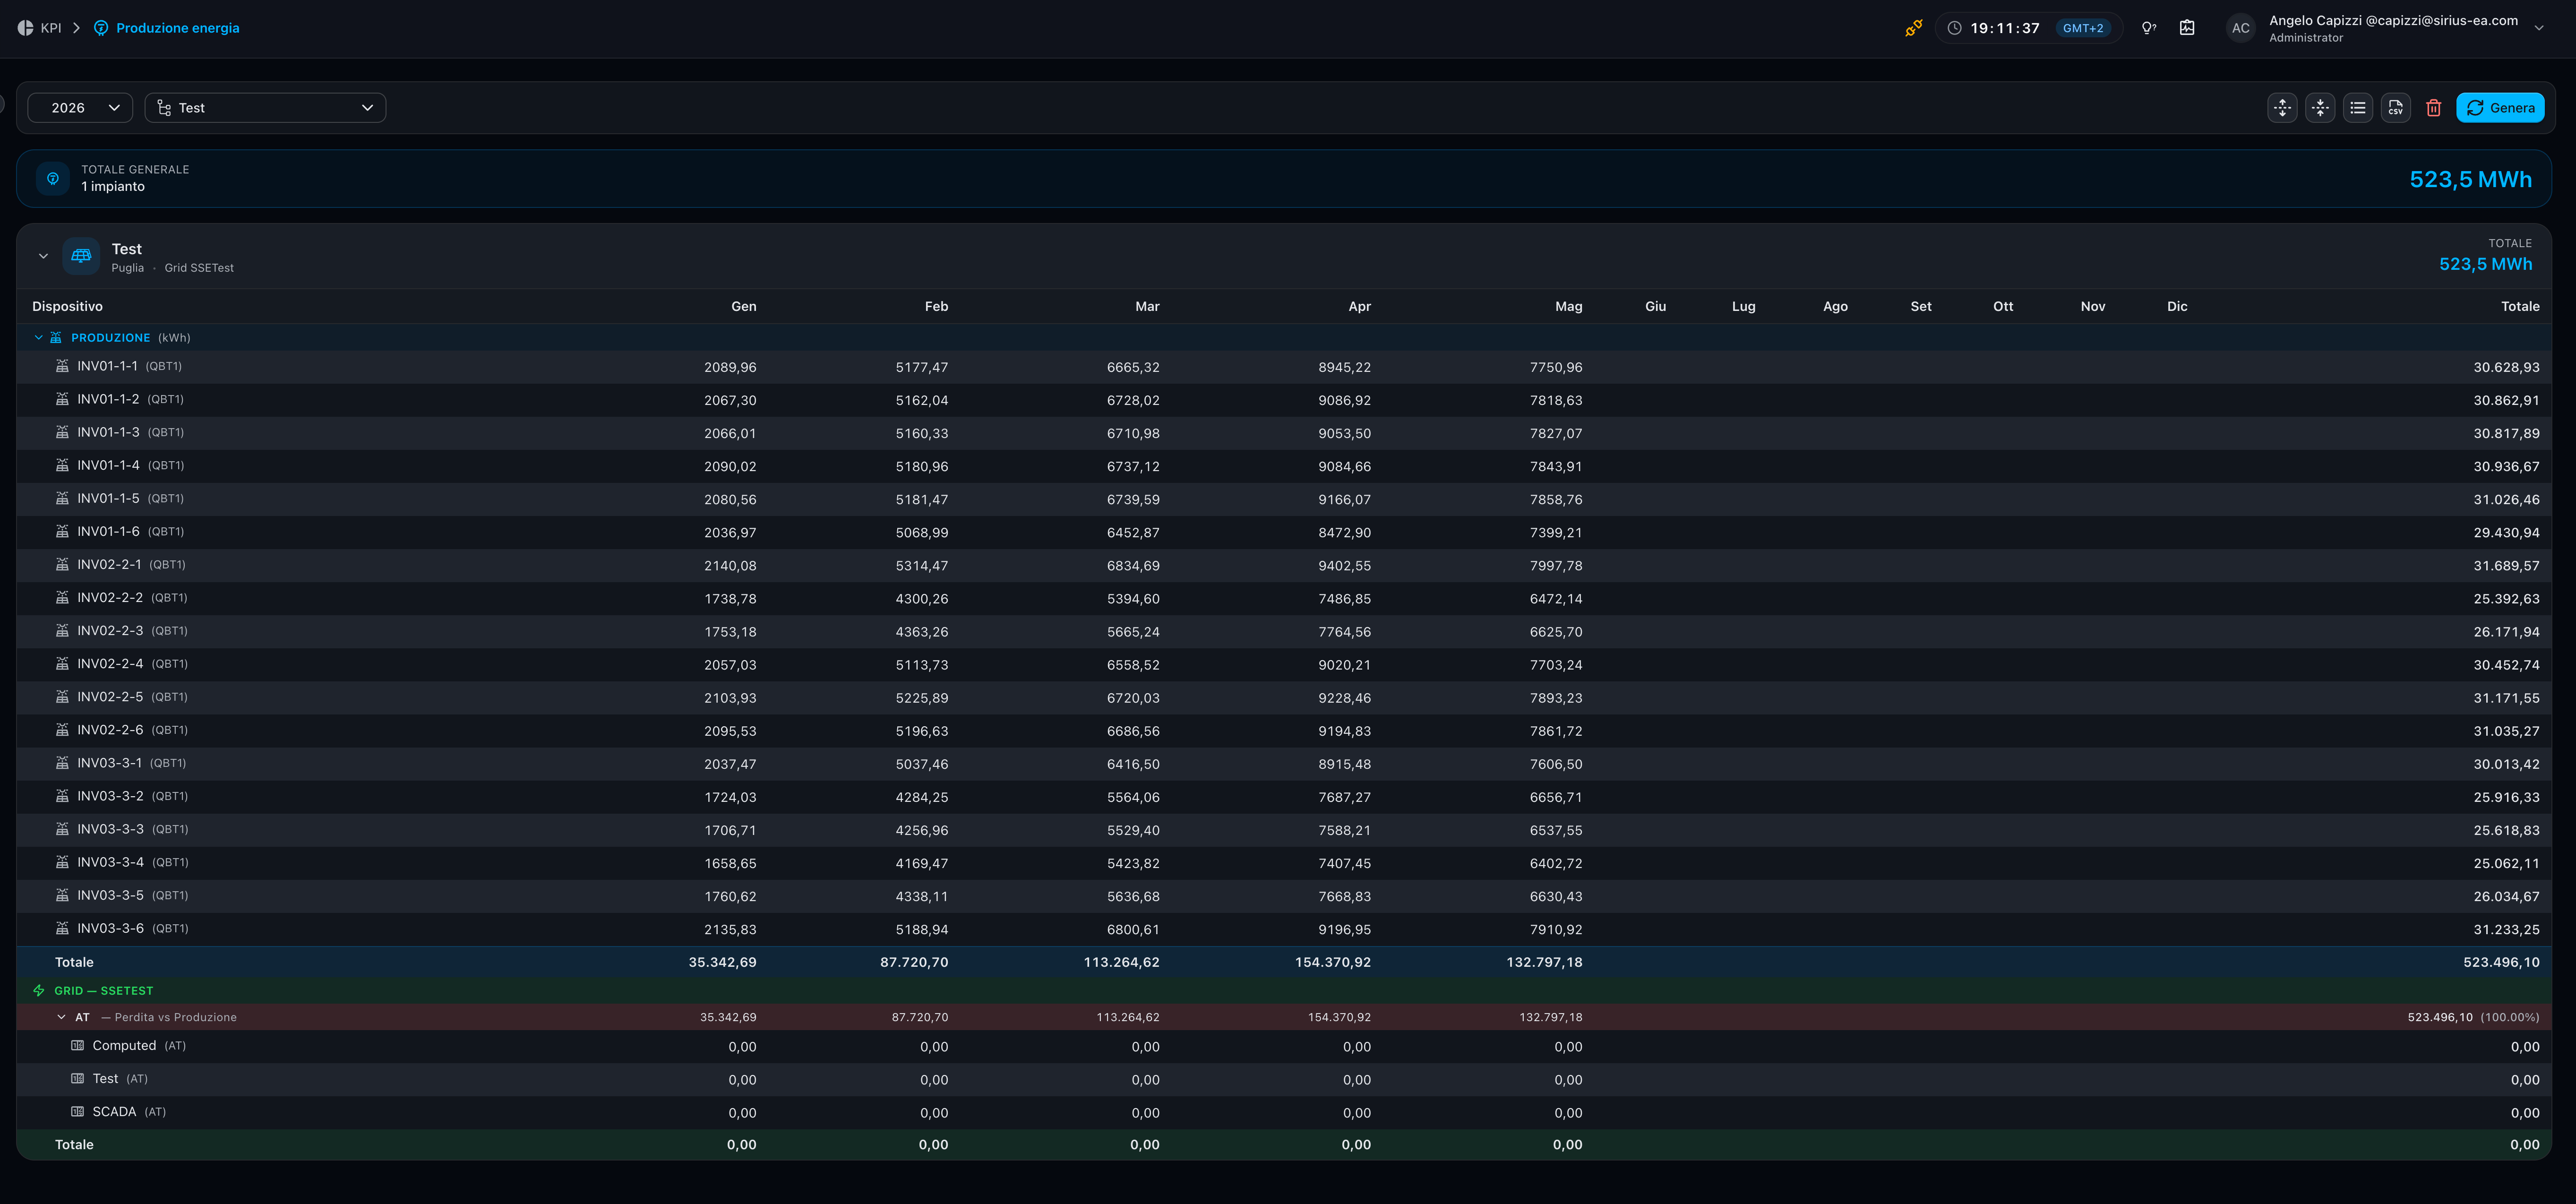Click the KPI pie chart icon
The height and width of the screenshot is (1204, 2576).
point(25,28)
